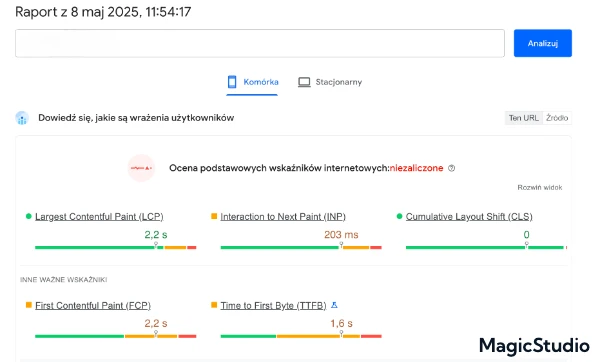Image resolution: width=600 pixels, height=362 pixels.
Task: Click the flask icon next to TTFB
Action: coord(334,305)
